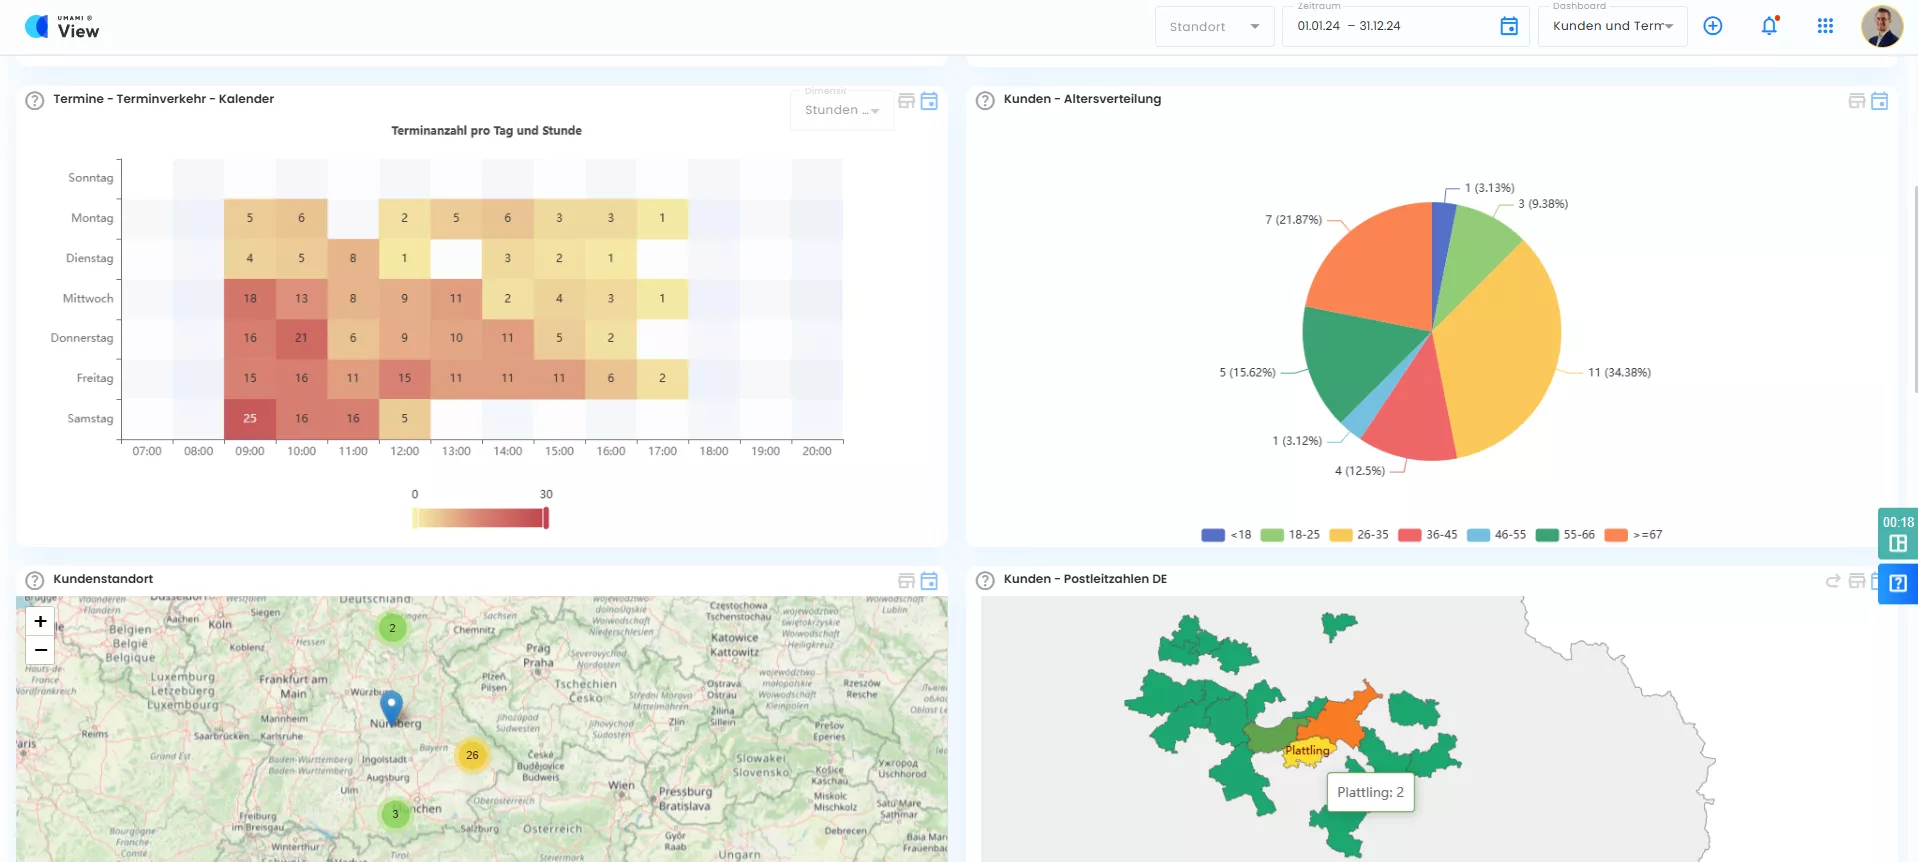Click the map cluster marker showing 26
1918x862 pixels.
pos(472,755)
